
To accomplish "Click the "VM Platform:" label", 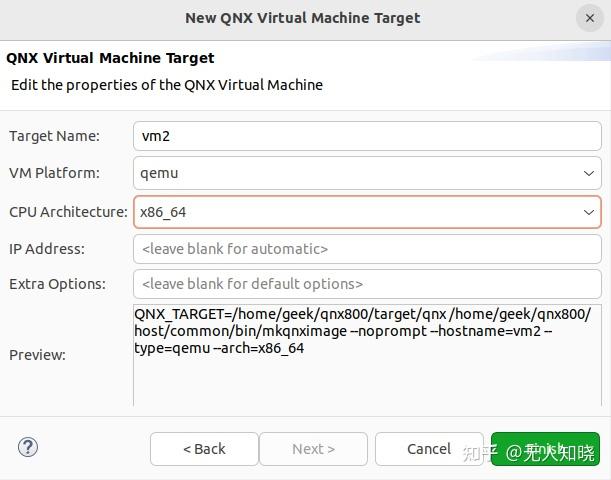I will (x=54, y=173).
